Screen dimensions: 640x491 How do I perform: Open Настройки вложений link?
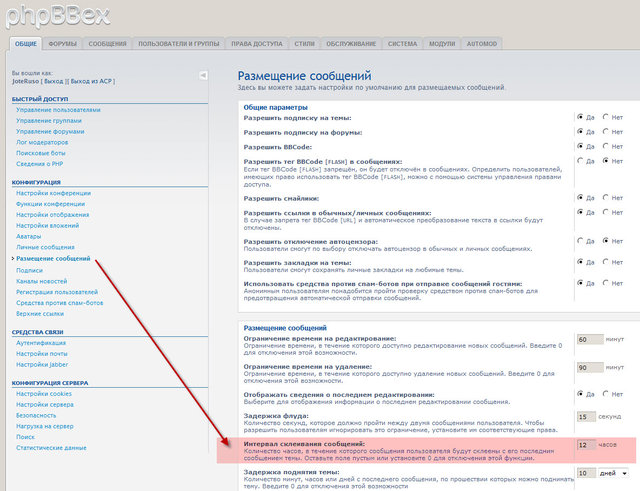pos(48,225)
